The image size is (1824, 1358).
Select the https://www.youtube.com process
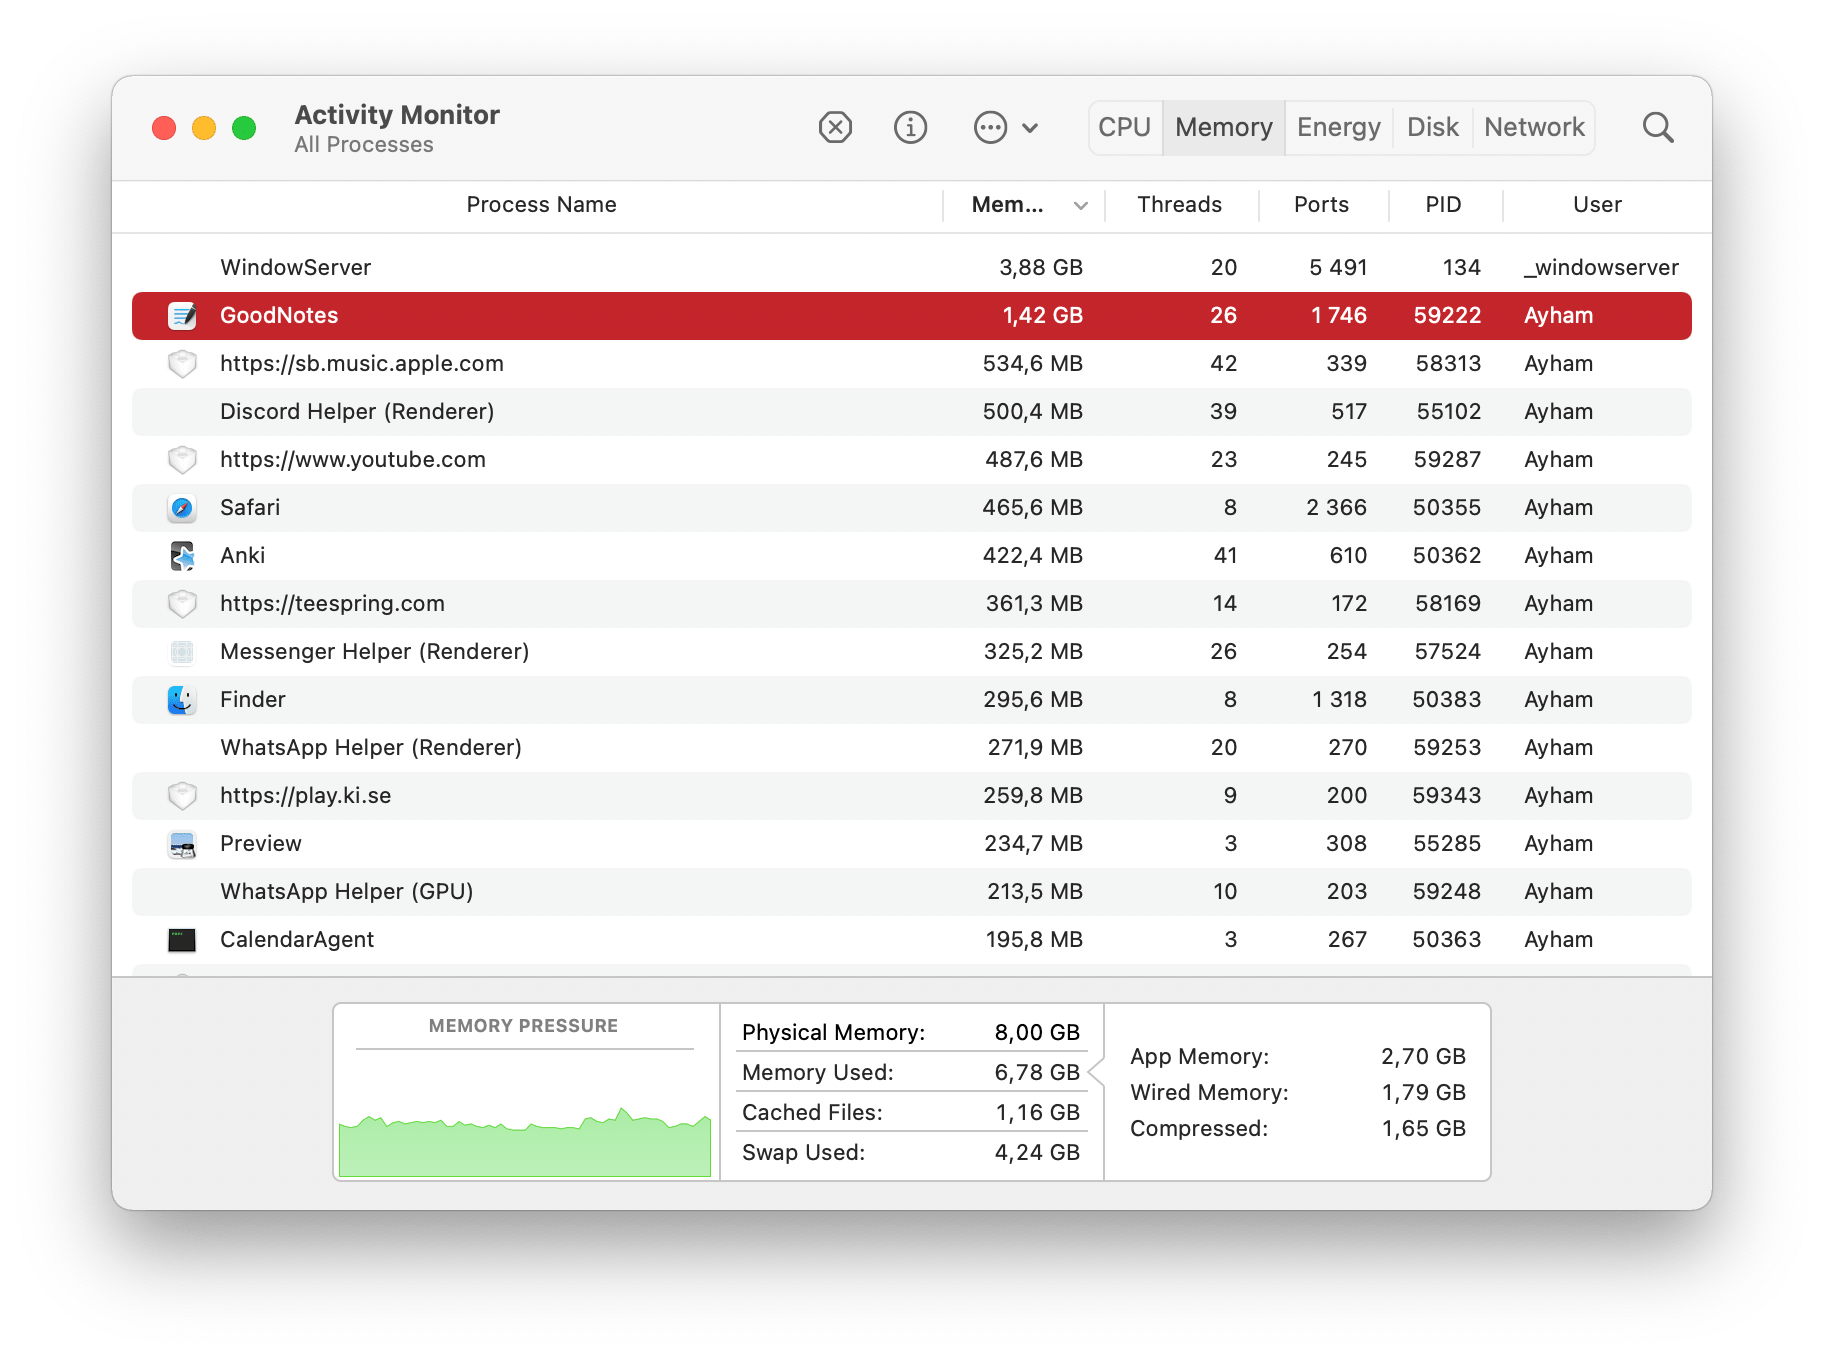click(353, 460)
